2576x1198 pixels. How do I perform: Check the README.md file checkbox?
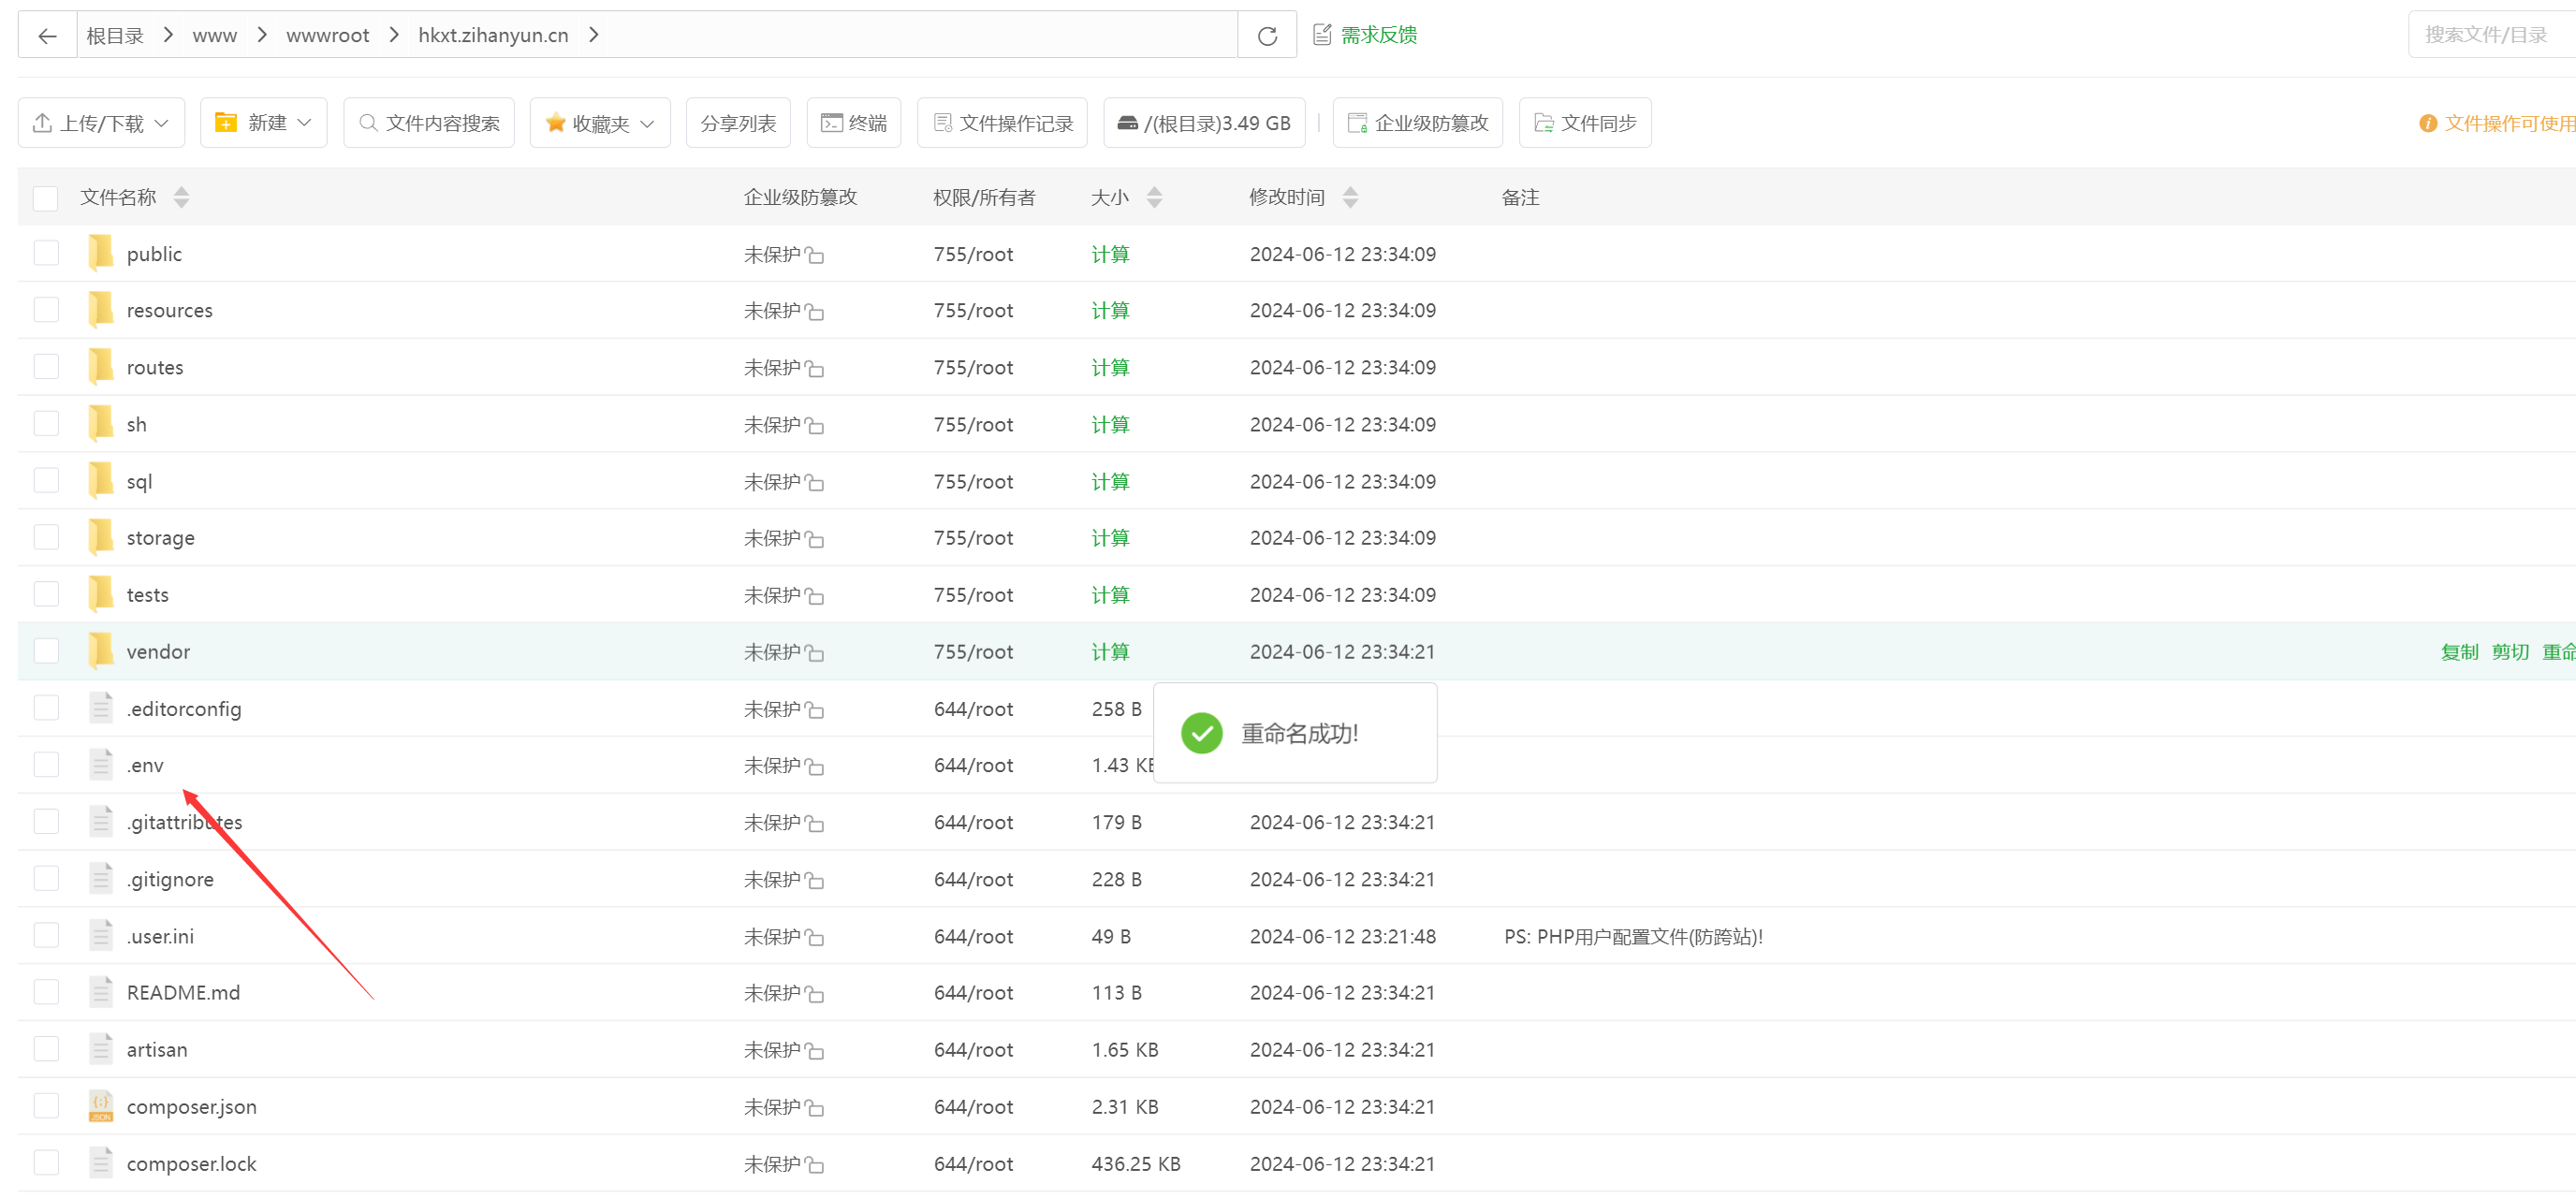click(46, 992)
